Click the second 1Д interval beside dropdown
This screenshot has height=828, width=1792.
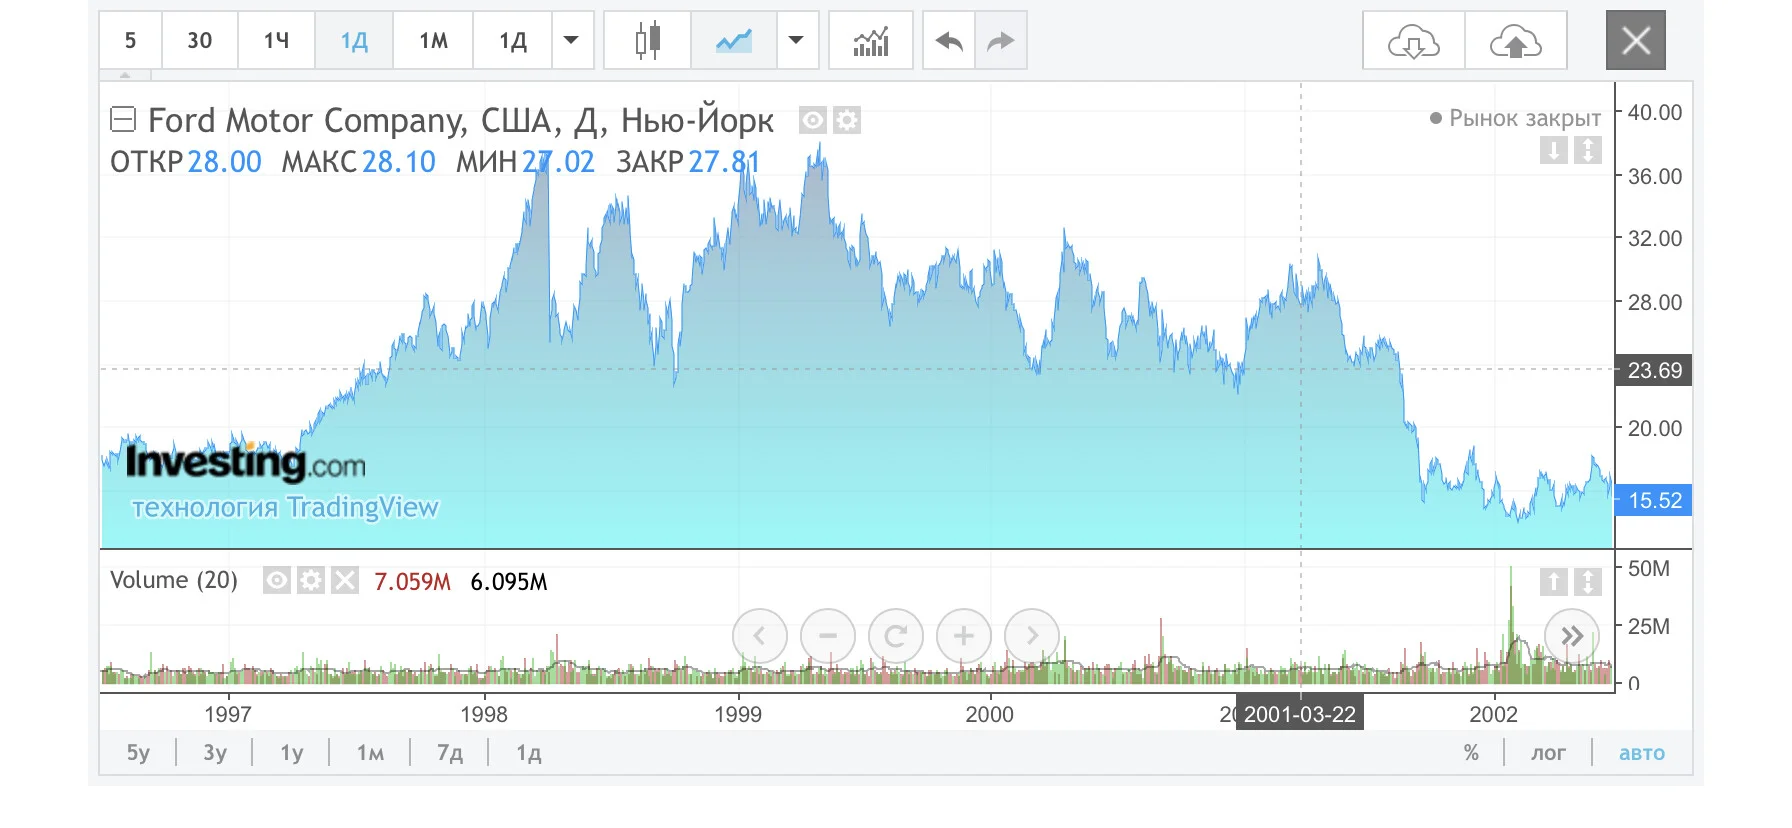(513, 41)
